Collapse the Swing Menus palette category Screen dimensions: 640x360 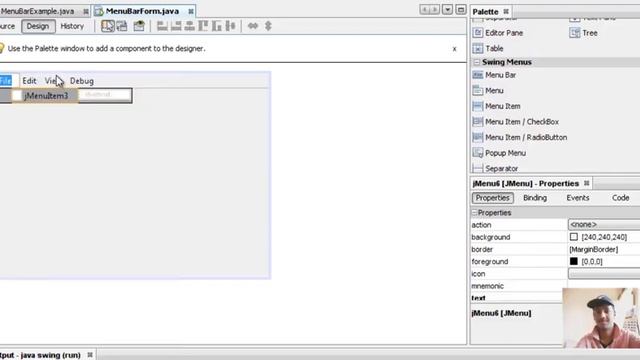tap(477, 62)
